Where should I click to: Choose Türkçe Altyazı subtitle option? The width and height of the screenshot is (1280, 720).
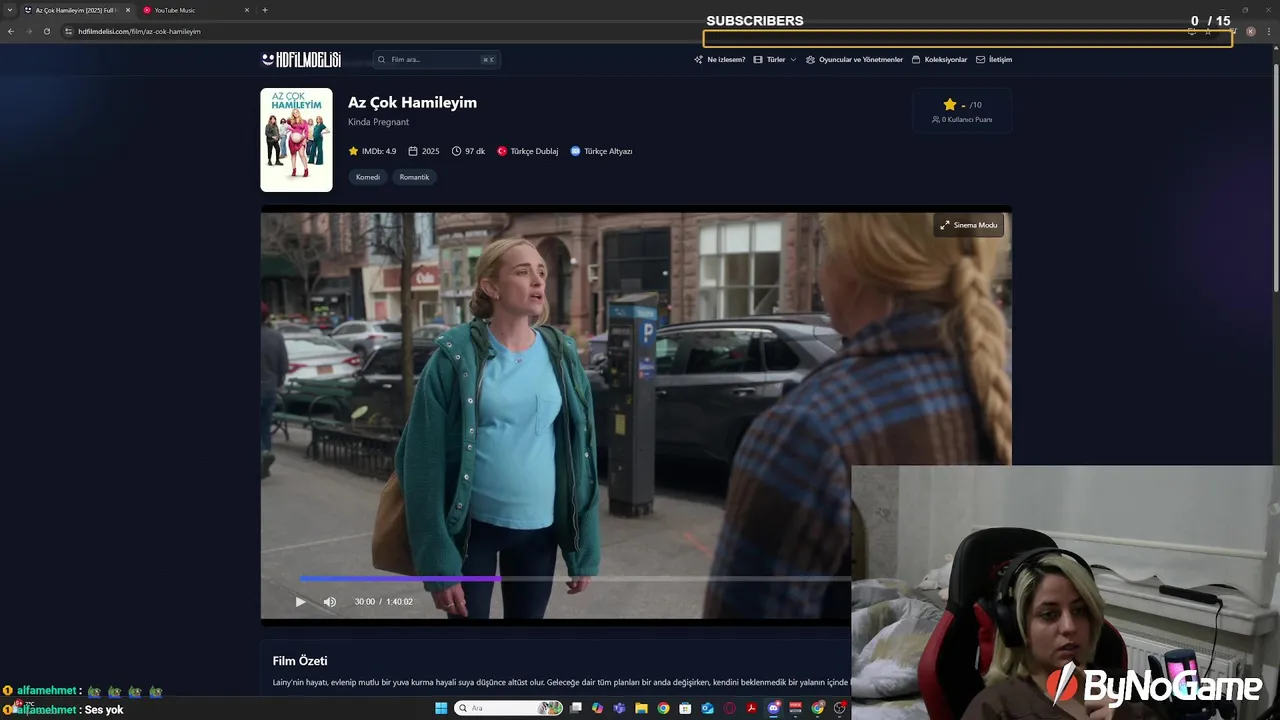tap(601, 151)
